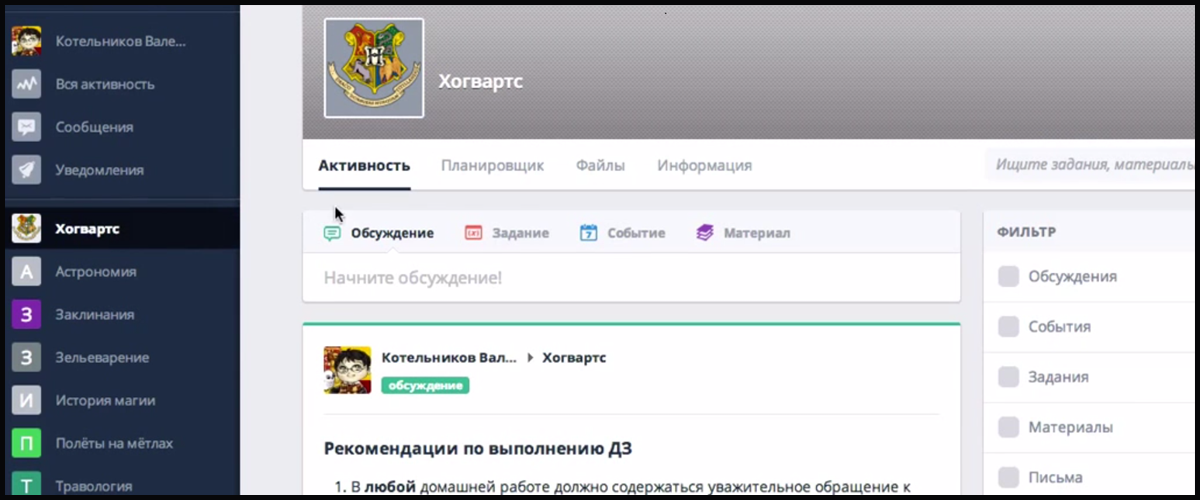Open the purple Заклинания class icon
This screenshot has height=500, width=1200.
click(26, 314)
